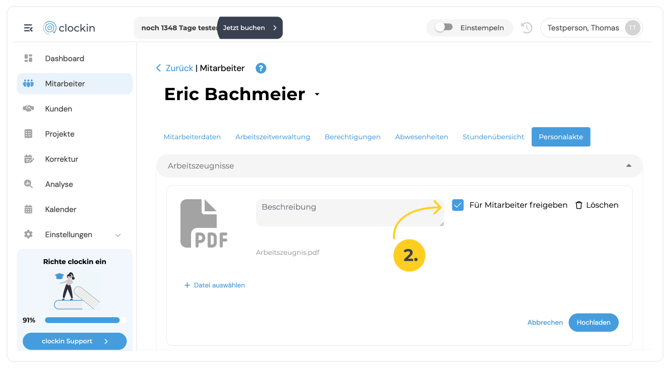Click the plus icon beside Datei auswählen
Viewport: 670px width, 368px height.
coord(187,285)
